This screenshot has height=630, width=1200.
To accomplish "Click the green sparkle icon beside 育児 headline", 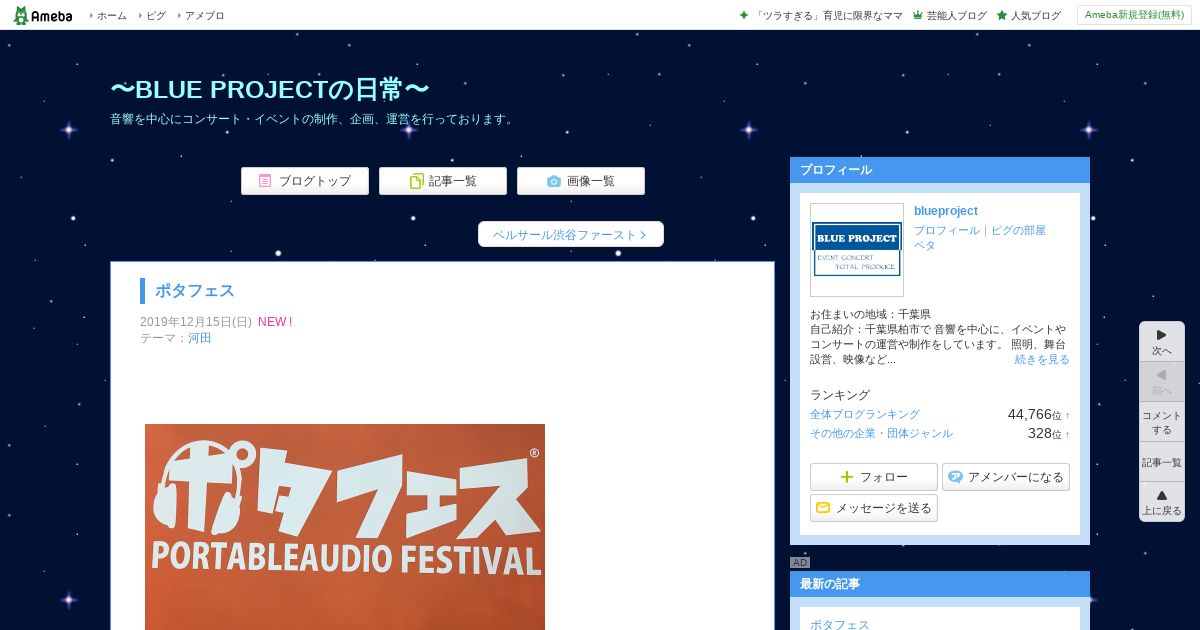I will (744, 15).
